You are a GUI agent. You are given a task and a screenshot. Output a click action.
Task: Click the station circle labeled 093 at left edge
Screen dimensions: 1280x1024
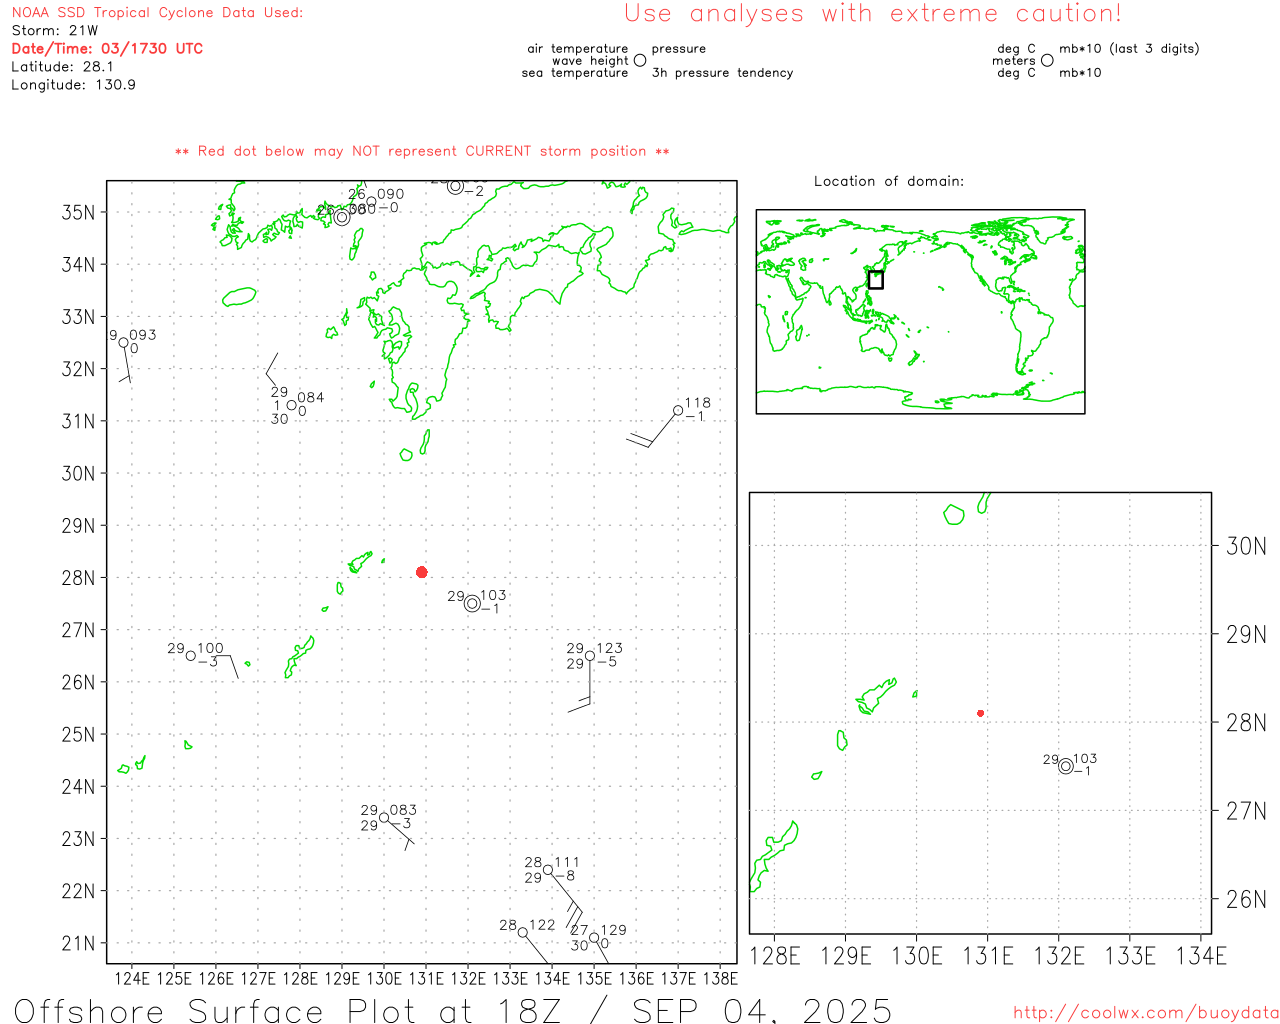point(124,342)
